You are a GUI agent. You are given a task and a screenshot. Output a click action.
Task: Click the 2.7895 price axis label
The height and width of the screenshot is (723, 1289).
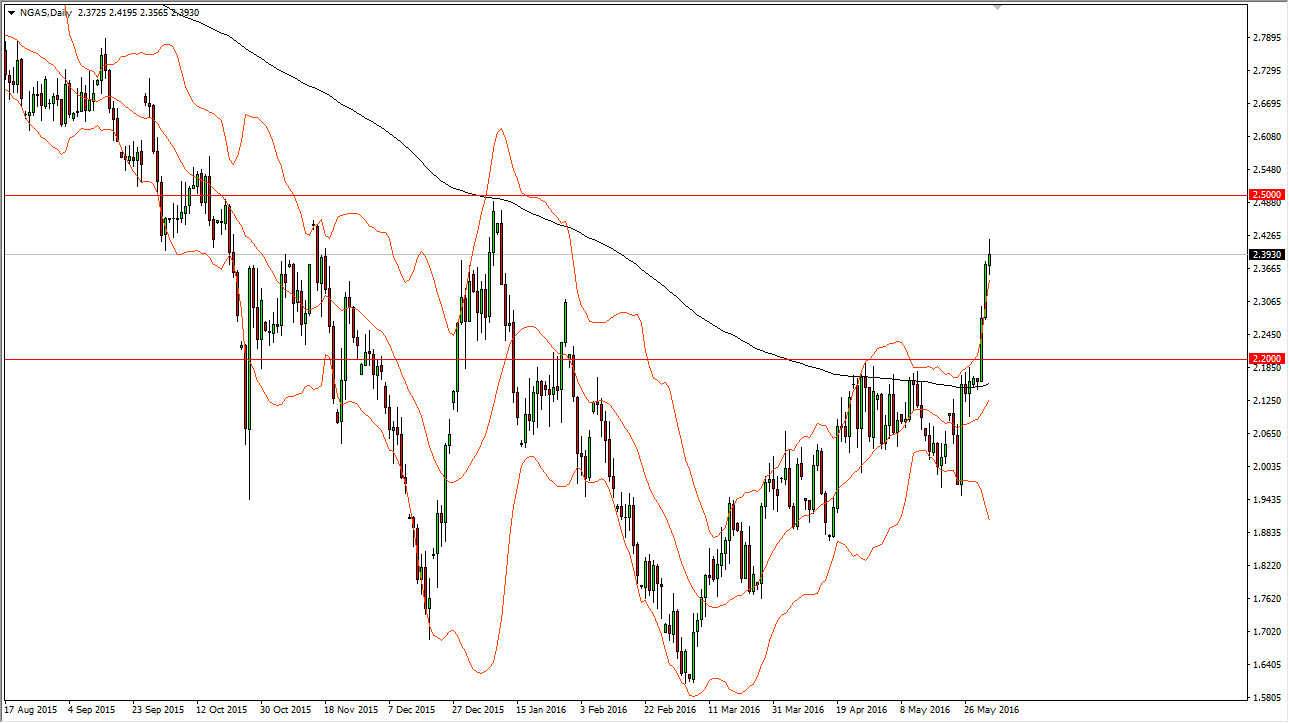coord(1266,38)
